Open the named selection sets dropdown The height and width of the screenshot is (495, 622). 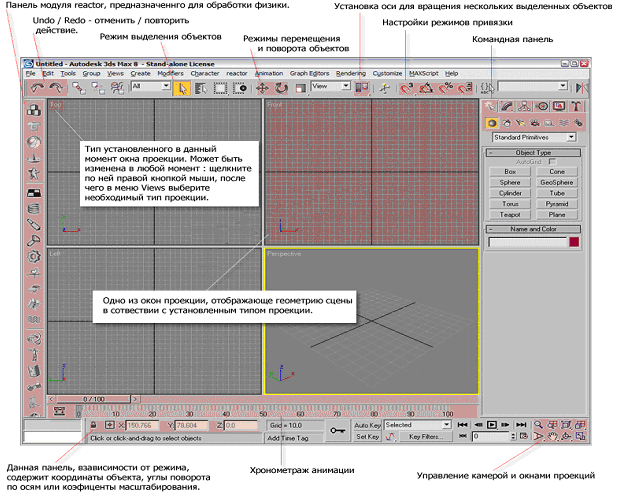(533, 86)
